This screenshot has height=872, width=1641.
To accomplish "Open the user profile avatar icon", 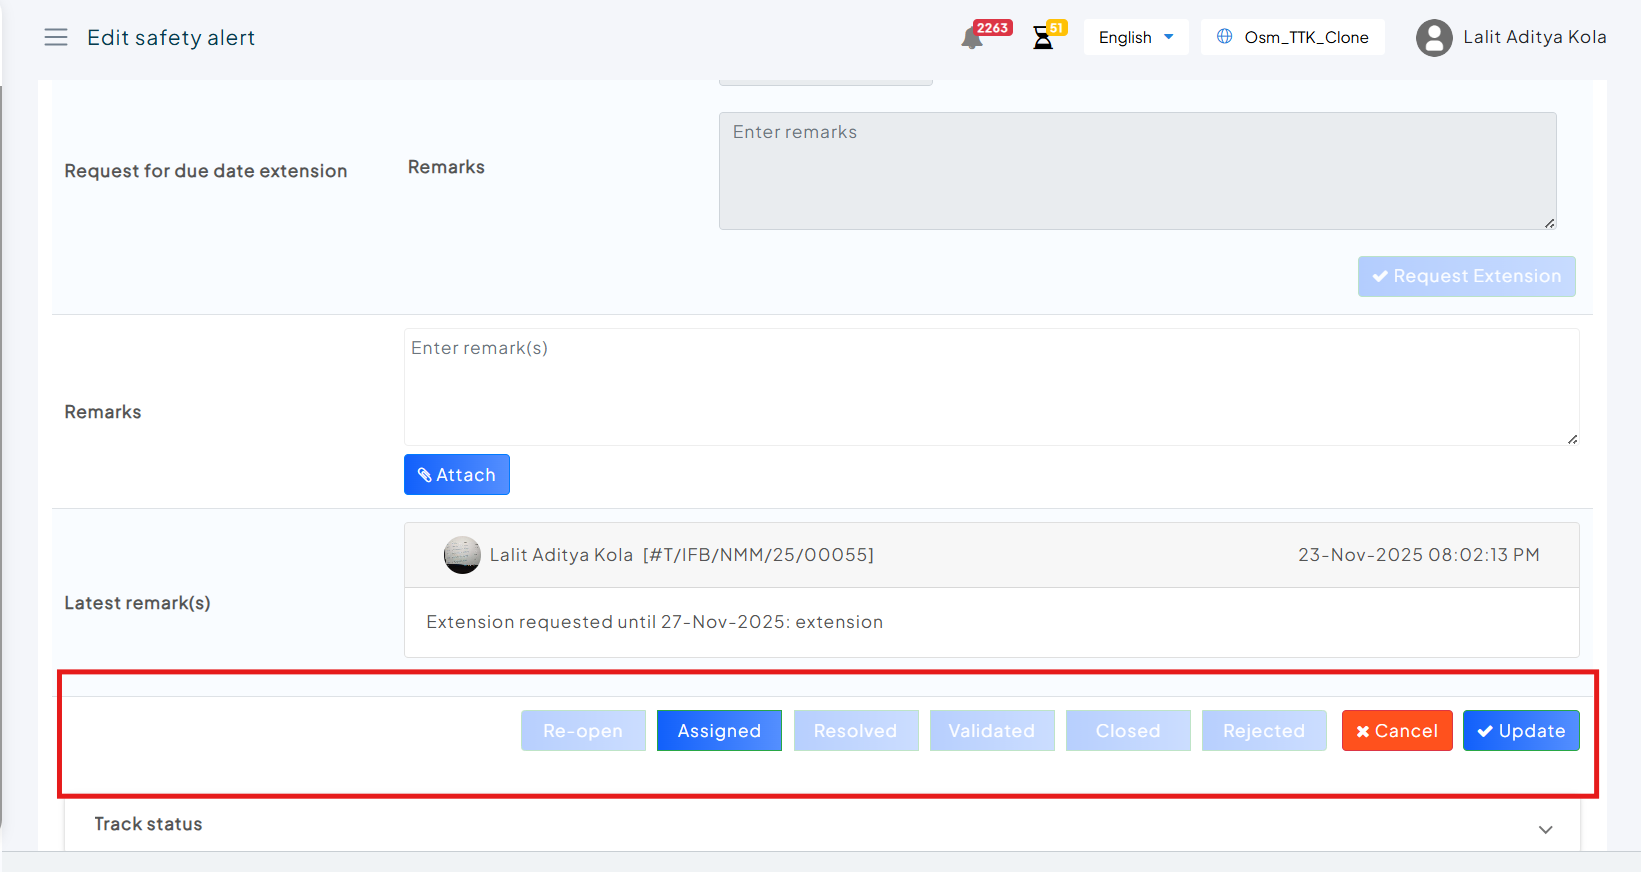I will point(1433,38).
